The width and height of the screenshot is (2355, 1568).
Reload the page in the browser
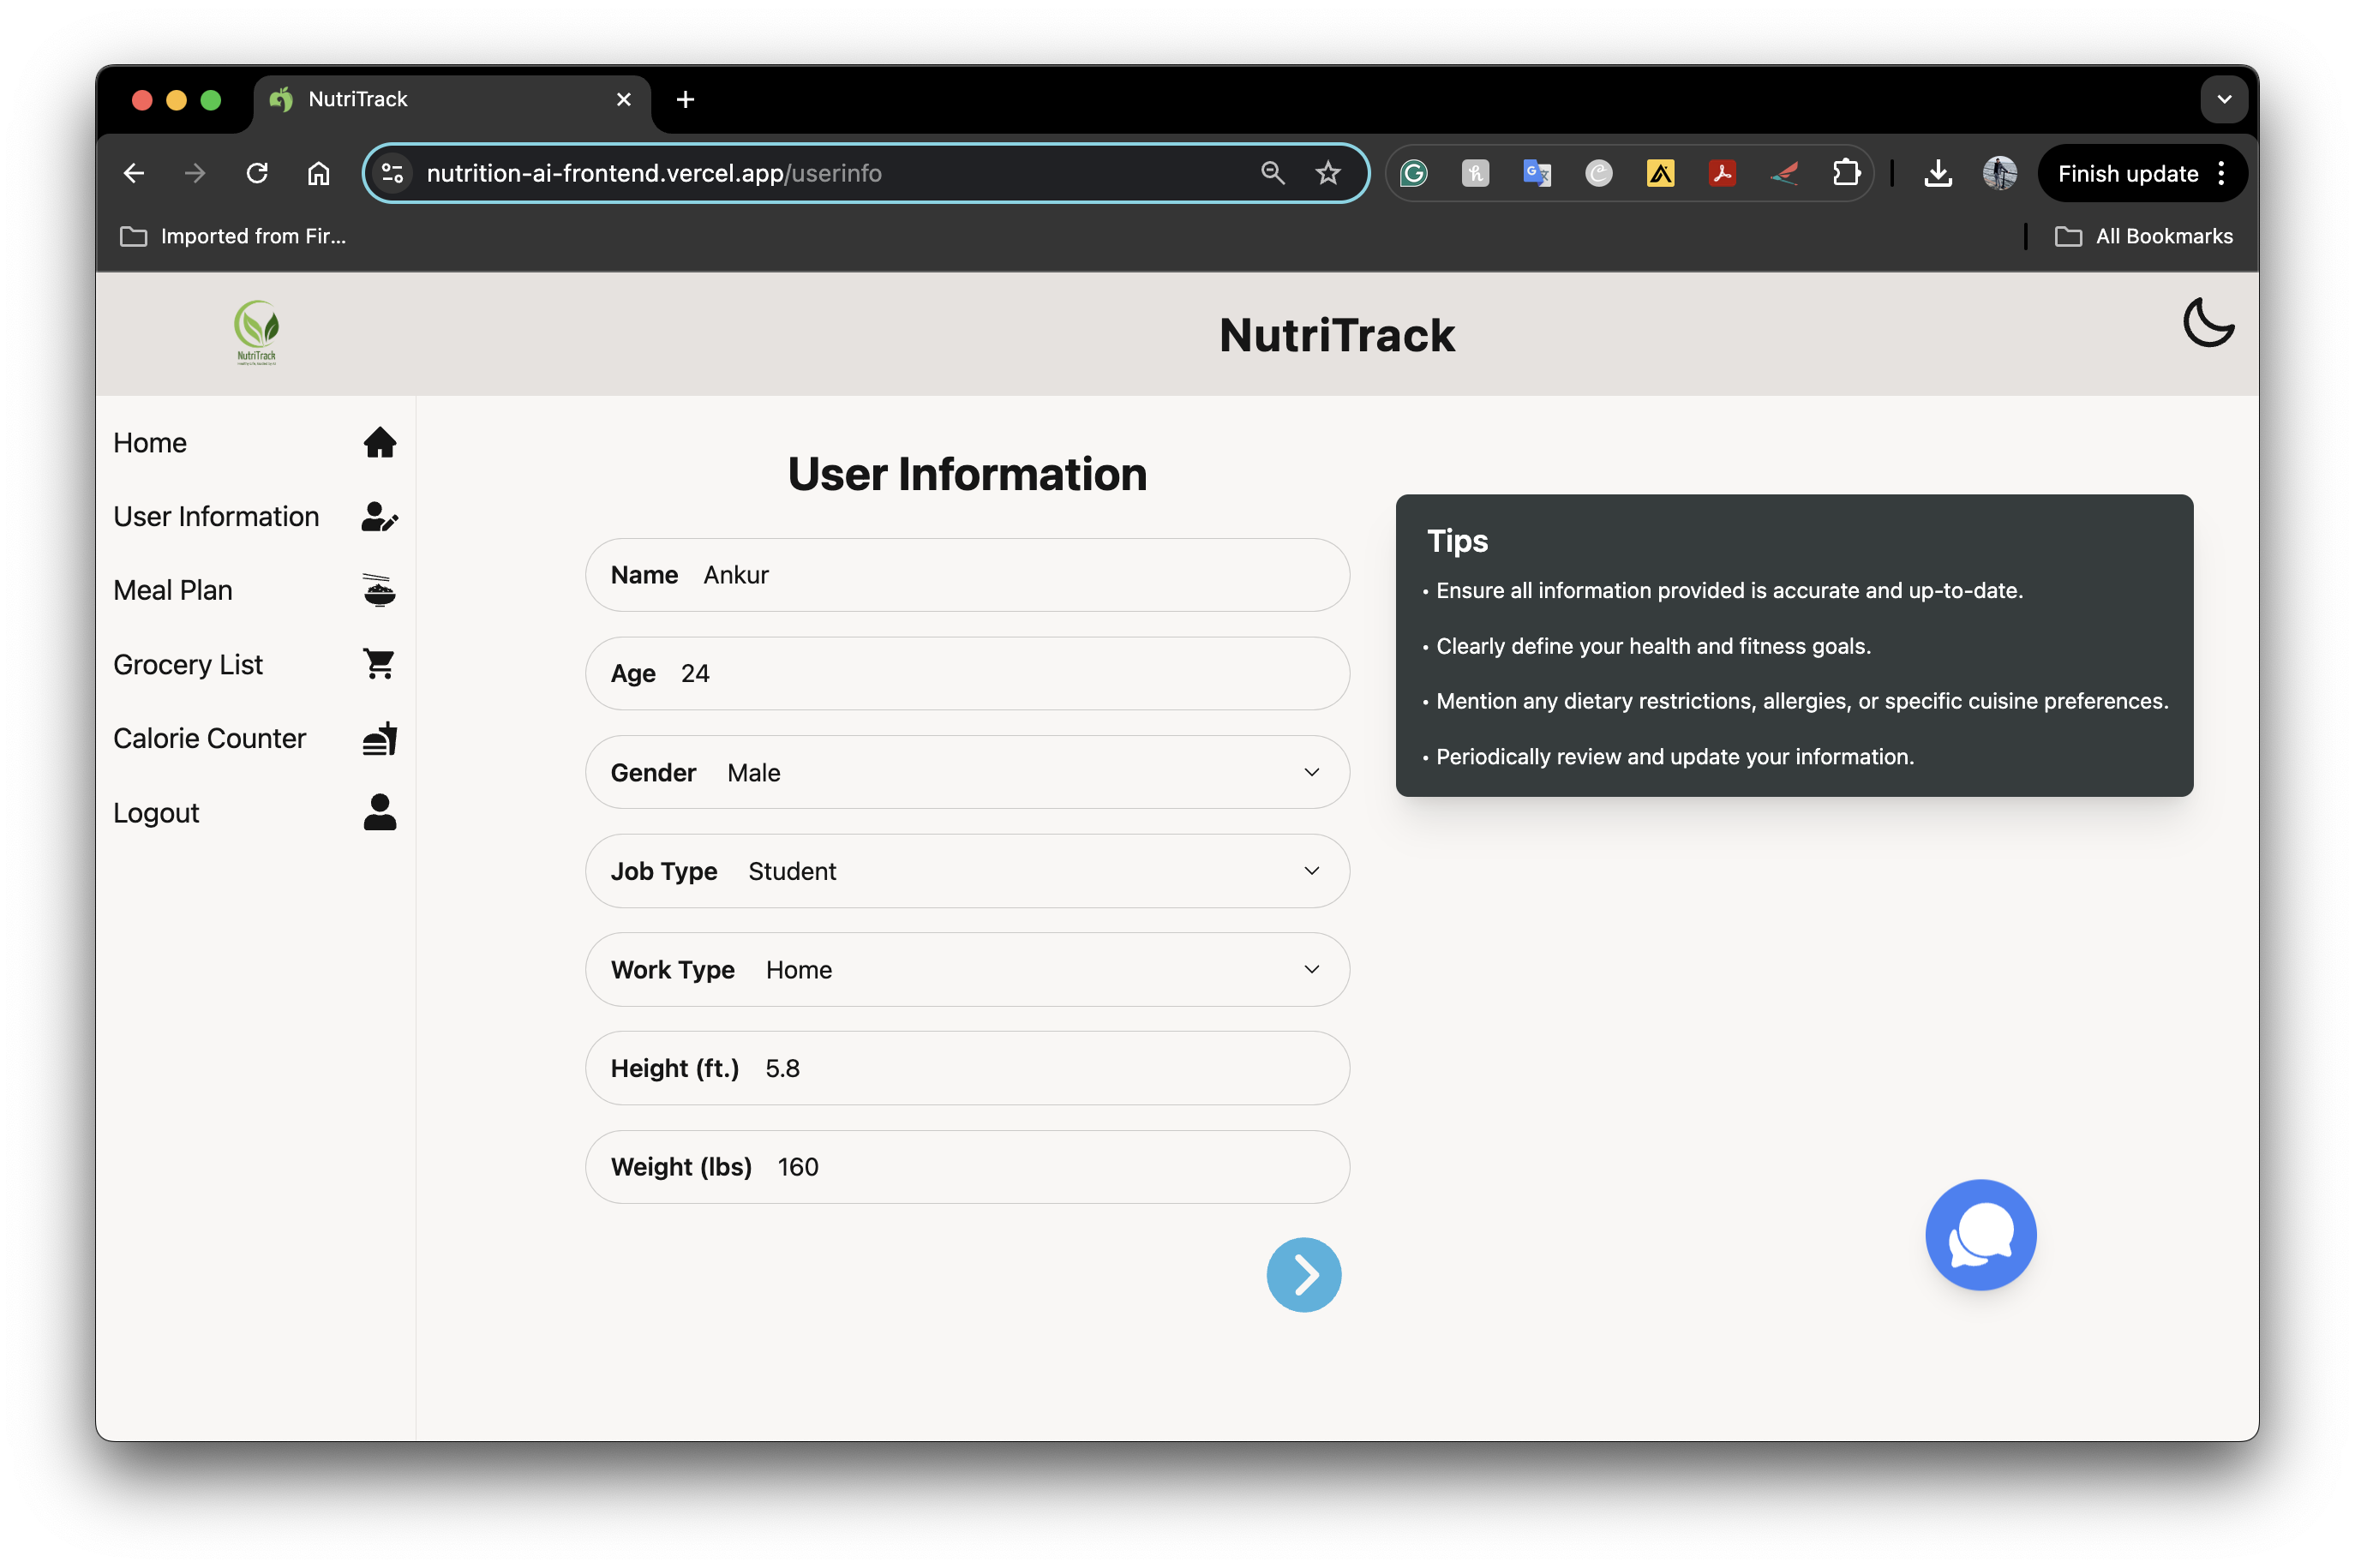[257, 173]
